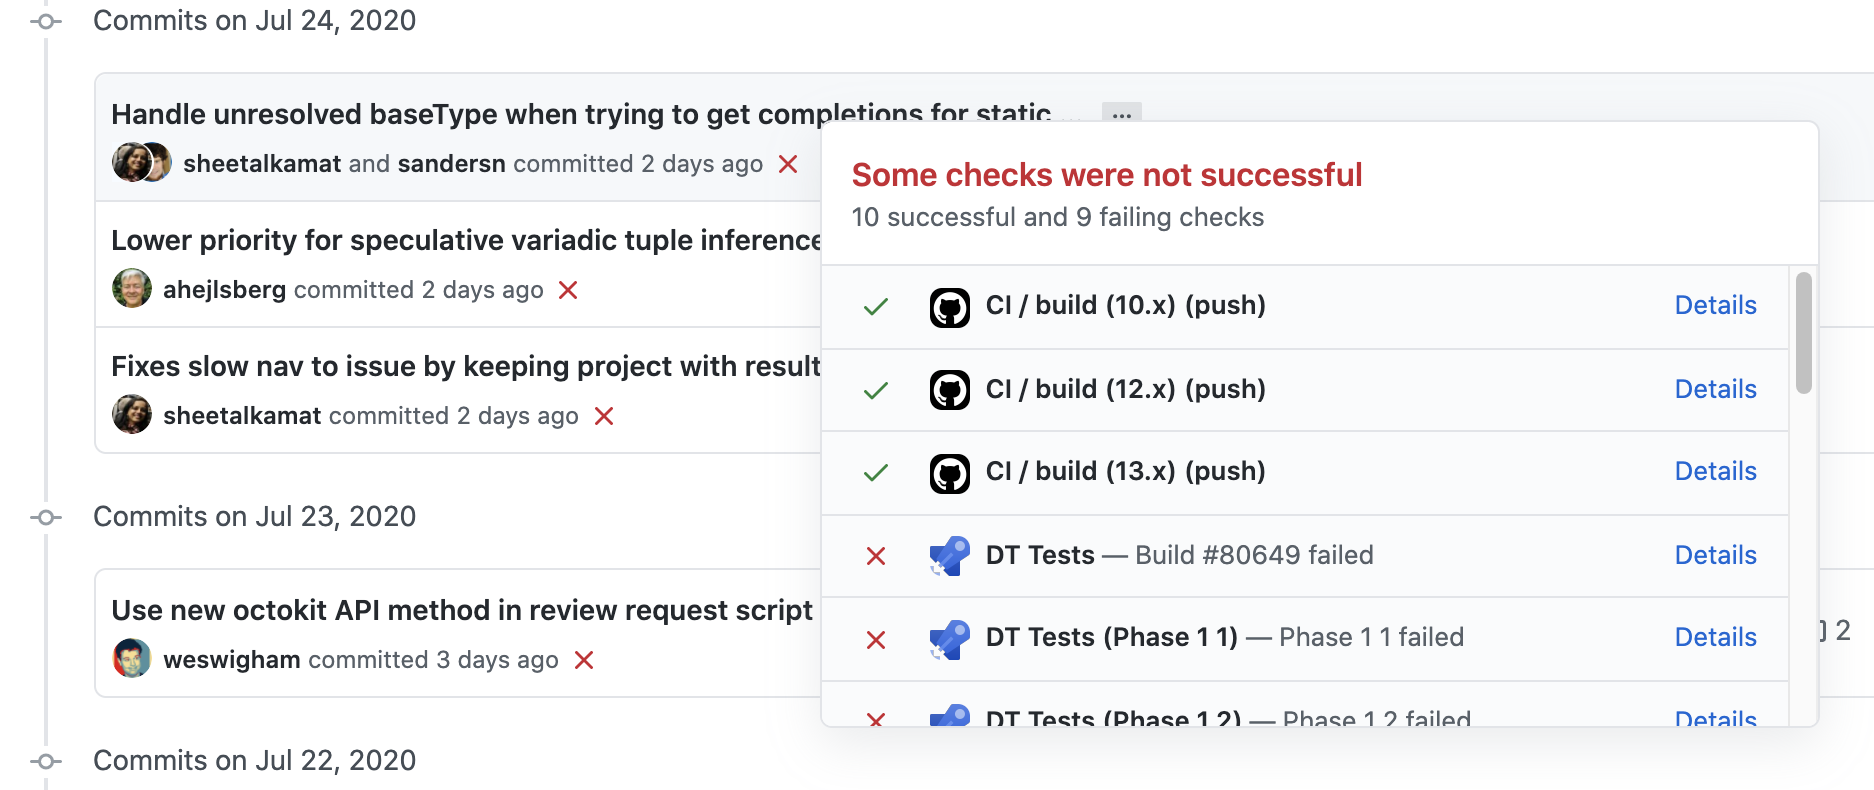
Task: Open Details for DT Tests Build #80649
Action: [x=1715, y=555]
